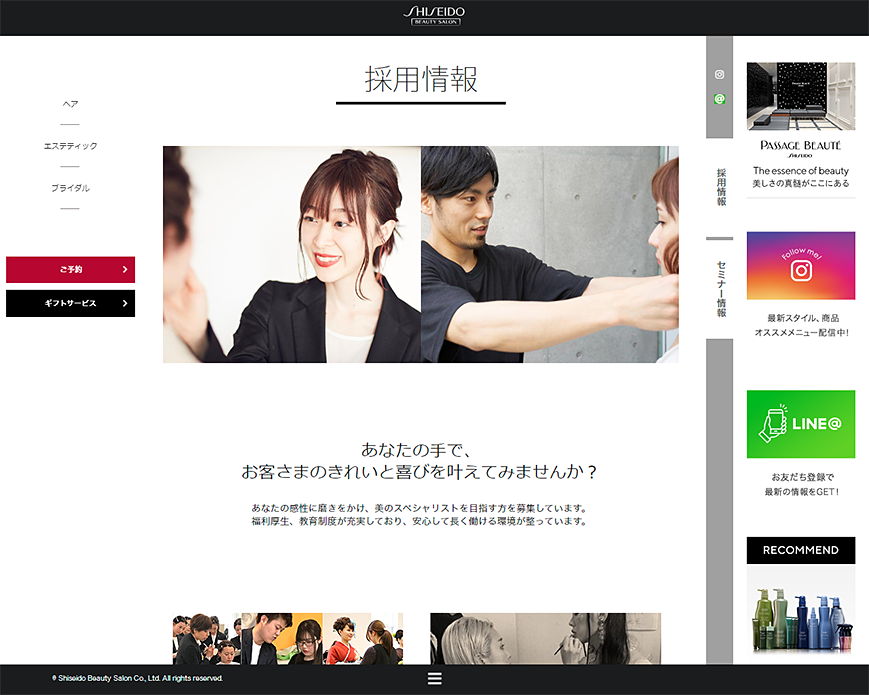869x695 pixels.
Task: Click the Shiseido Beauty Salon logo
Action: 433,16
